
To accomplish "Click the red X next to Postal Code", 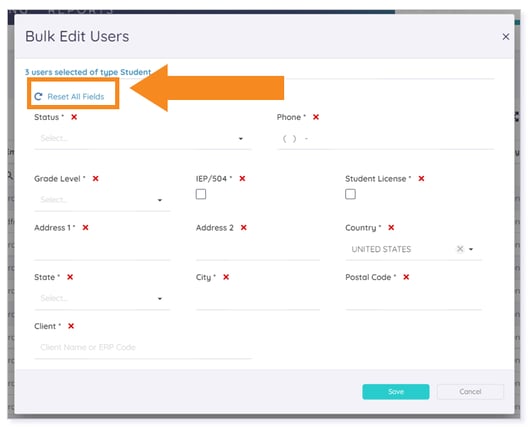I will point(406,277).
